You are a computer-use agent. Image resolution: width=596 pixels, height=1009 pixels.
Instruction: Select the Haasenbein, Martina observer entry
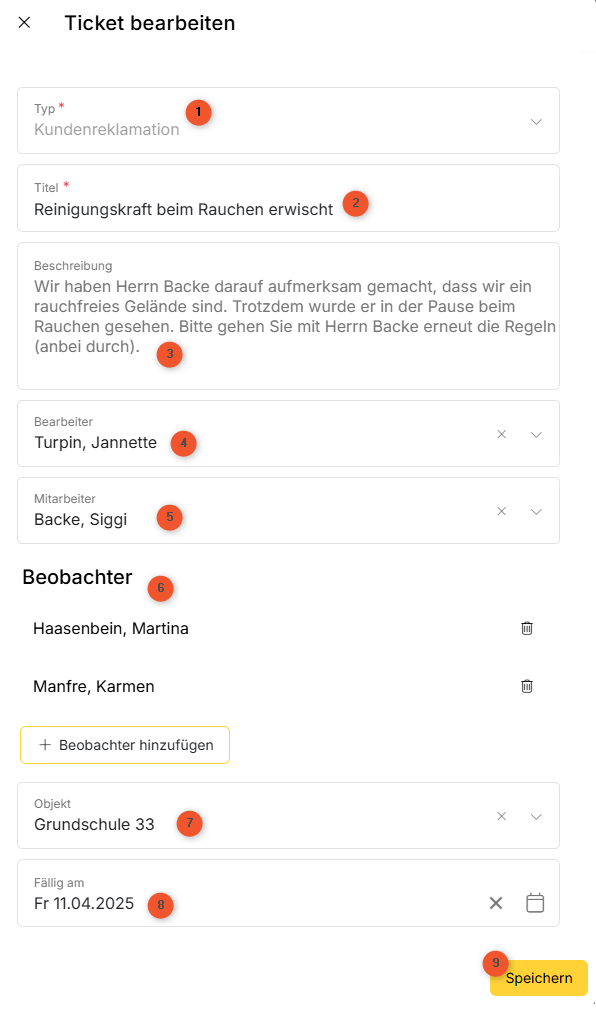pos(111,629)
